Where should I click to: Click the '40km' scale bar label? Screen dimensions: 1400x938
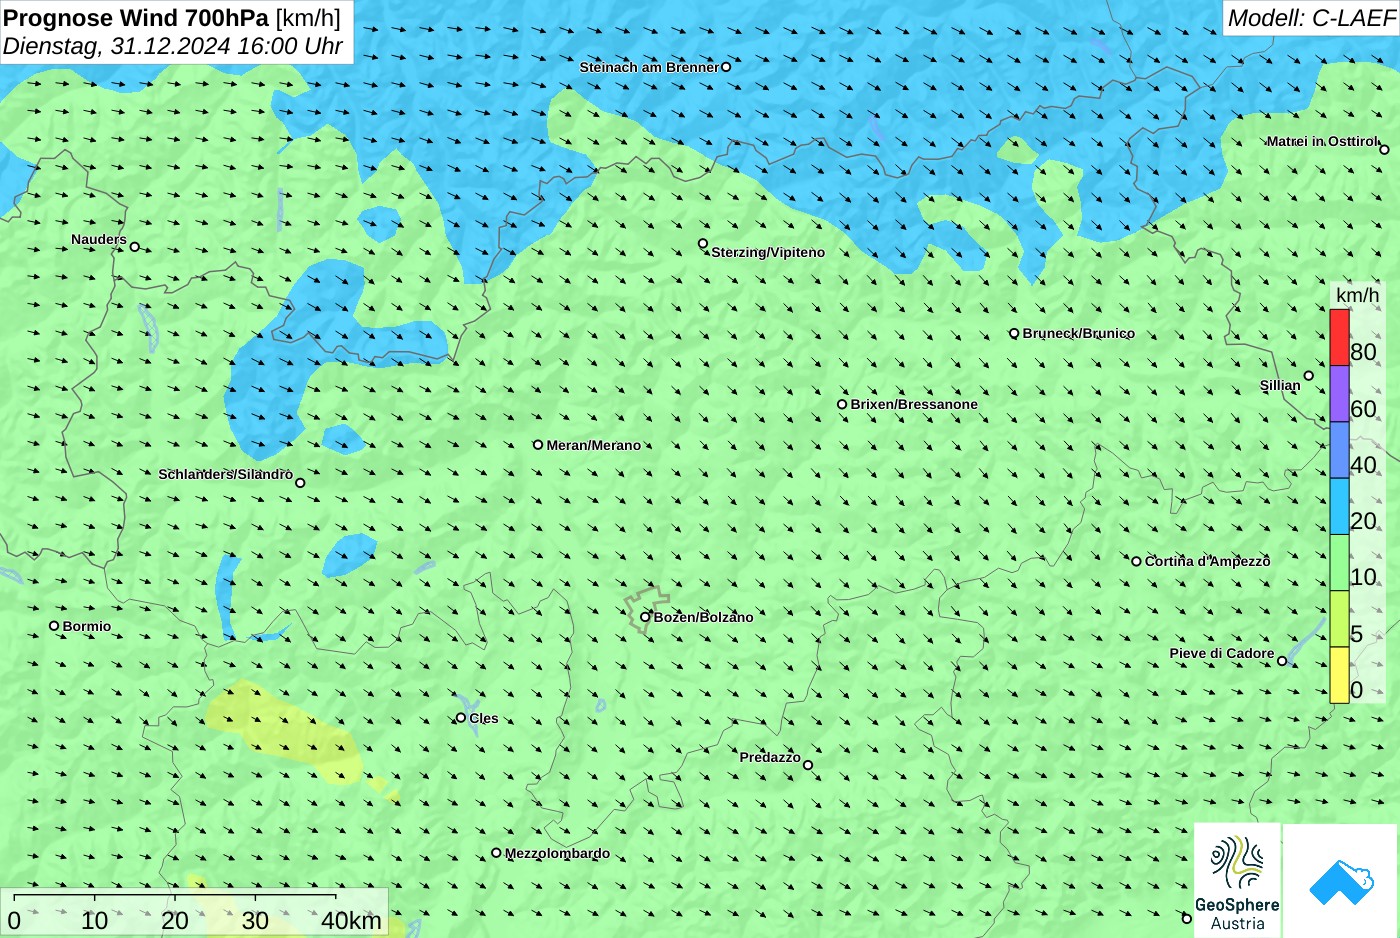pos(351,920)
